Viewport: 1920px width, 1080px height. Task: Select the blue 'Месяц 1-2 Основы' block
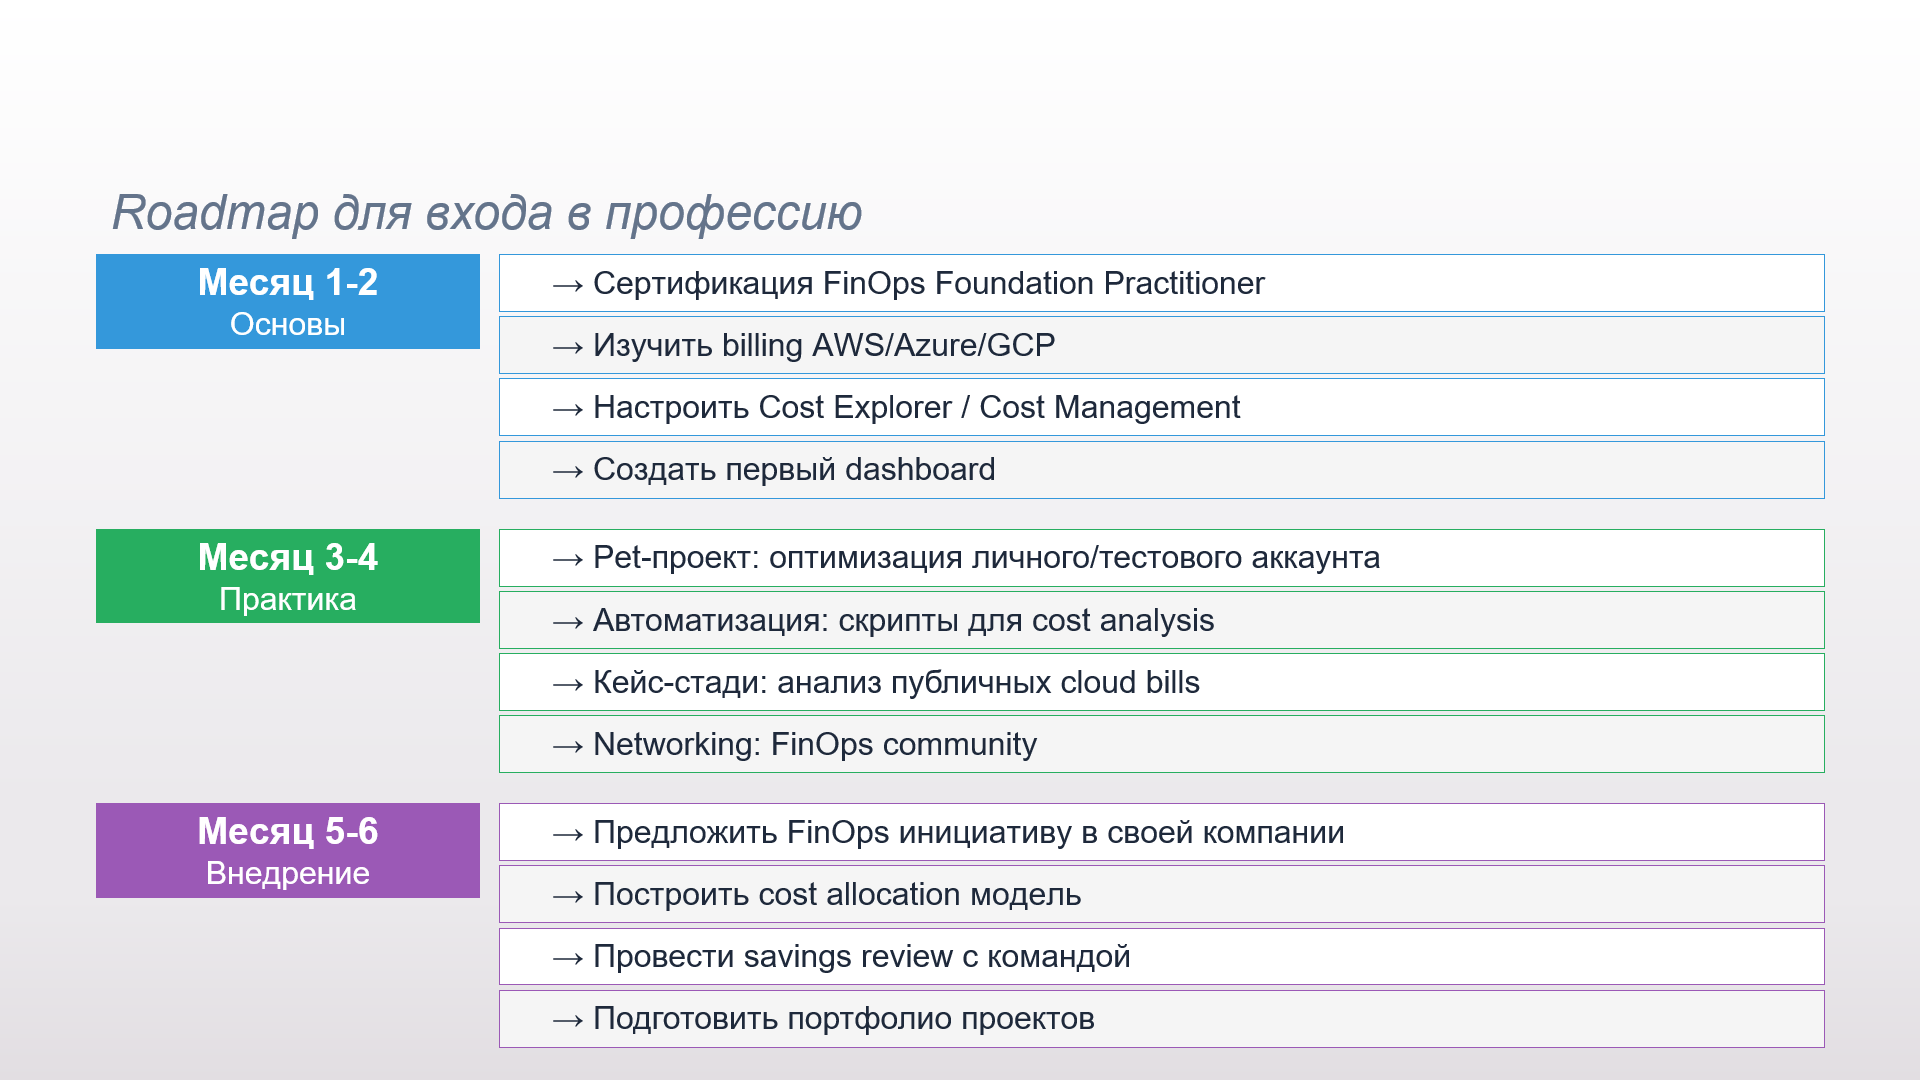click(x=287, y=301)
